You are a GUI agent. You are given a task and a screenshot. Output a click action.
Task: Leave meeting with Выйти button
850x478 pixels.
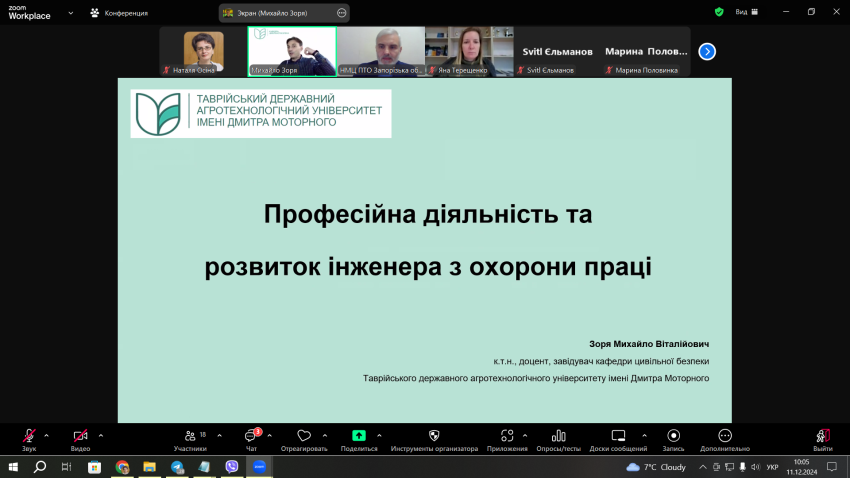tap(823, 440)
